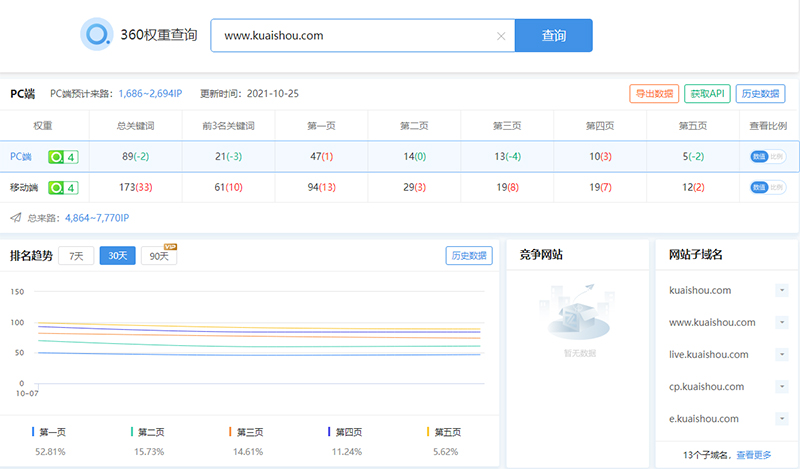800x469 pixels.
Task: Click 移动端 second page cell 29(3)
Action: click(x=414, y=187)
